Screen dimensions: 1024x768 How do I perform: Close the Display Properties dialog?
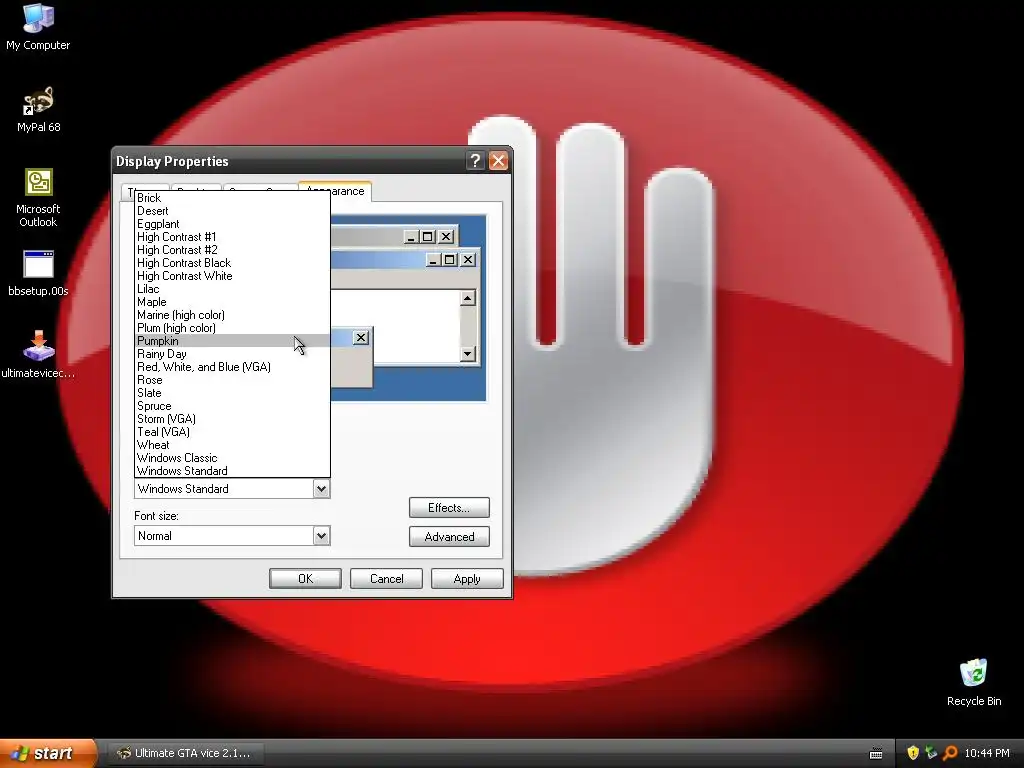click(498, 161)
